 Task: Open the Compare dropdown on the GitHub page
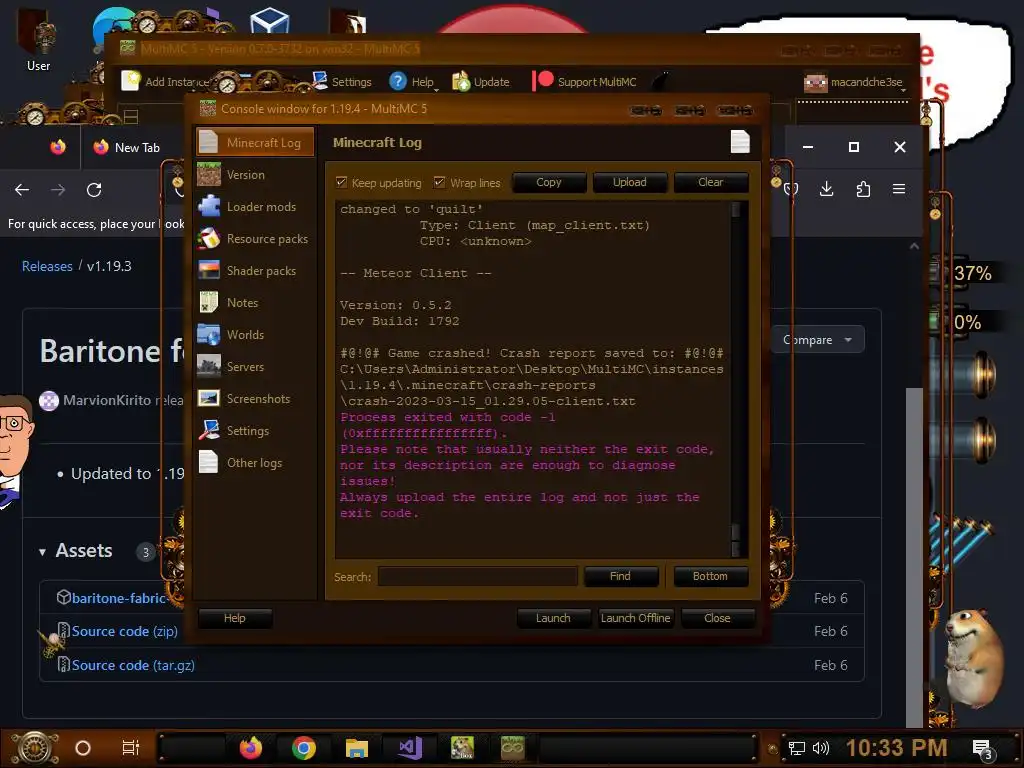[818, 340]
